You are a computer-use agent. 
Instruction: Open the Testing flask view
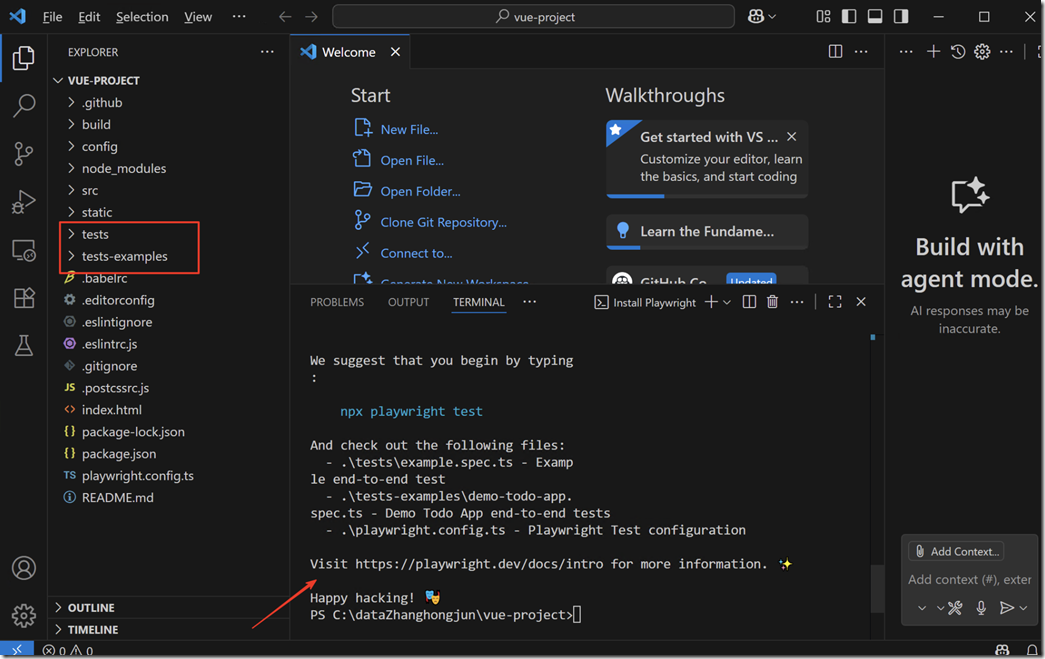coord(23,345)
